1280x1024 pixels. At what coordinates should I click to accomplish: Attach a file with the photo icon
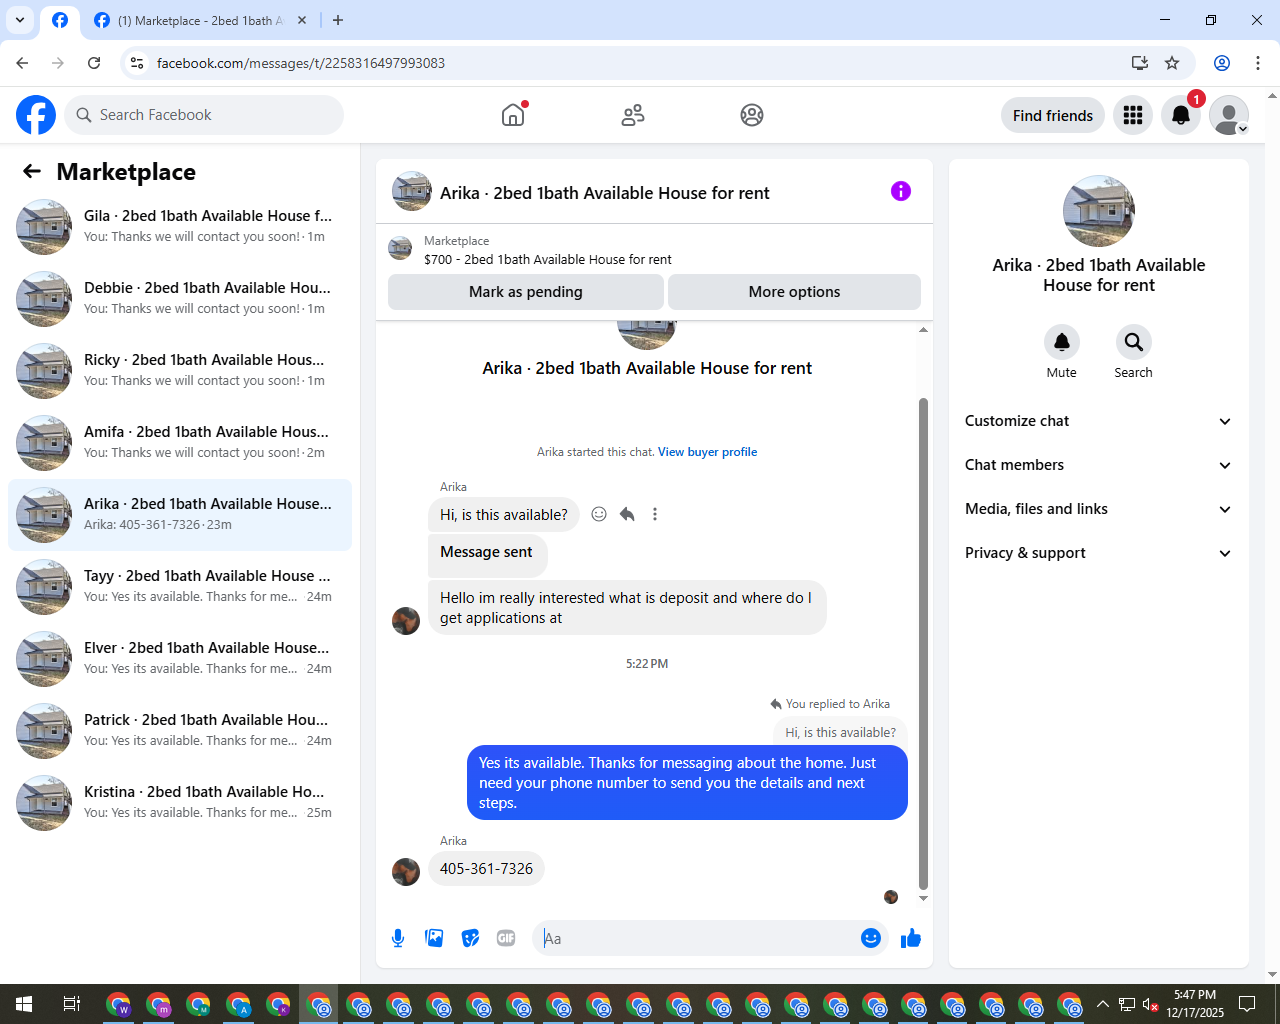click(434, 938)
